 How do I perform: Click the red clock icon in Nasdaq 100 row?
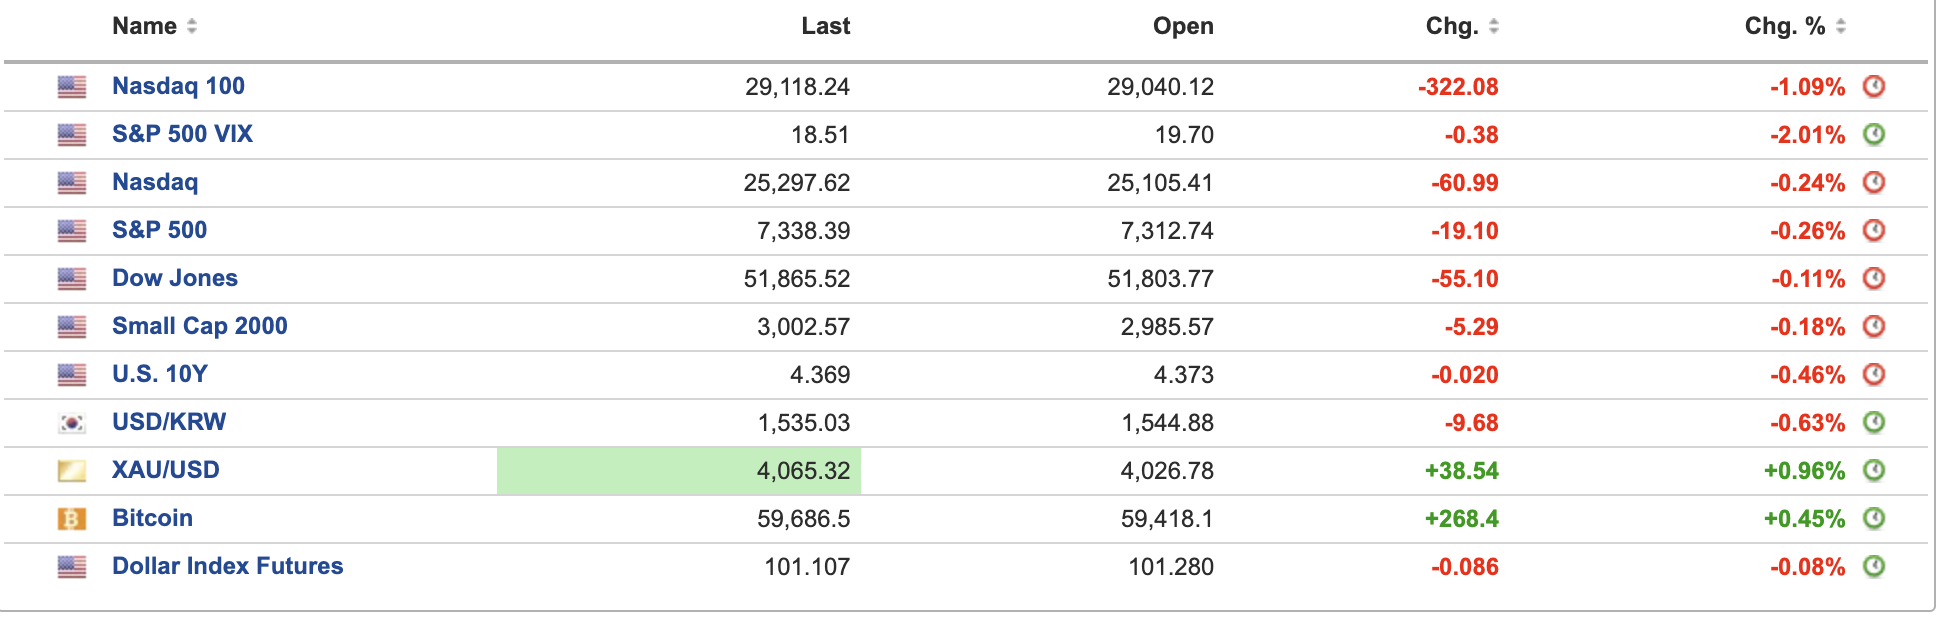coord(1874,86)
